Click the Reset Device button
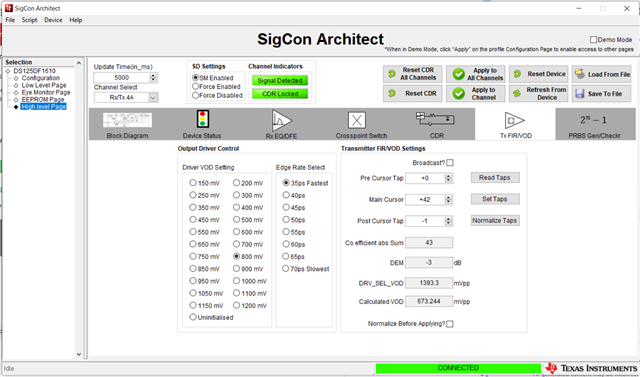 click(538, 74)
